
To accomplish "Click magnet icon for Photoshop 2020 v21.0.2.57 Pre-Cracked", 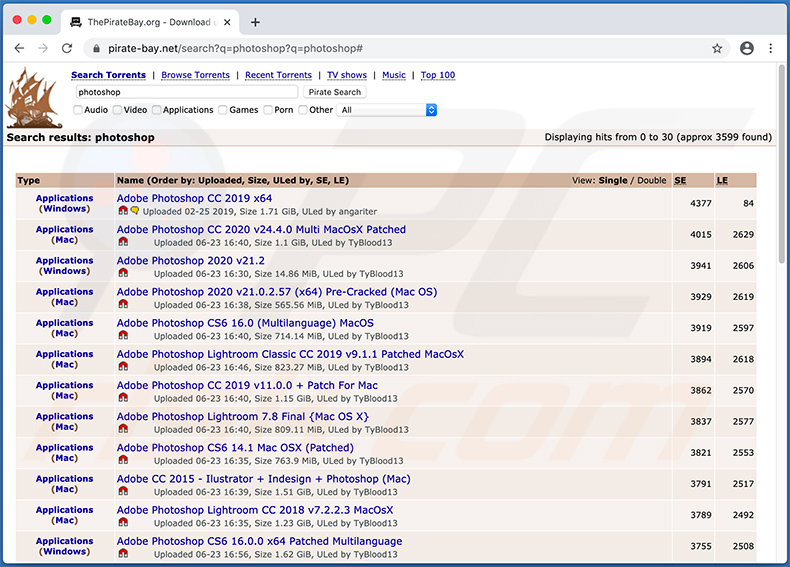I will [x=123, y=304].
